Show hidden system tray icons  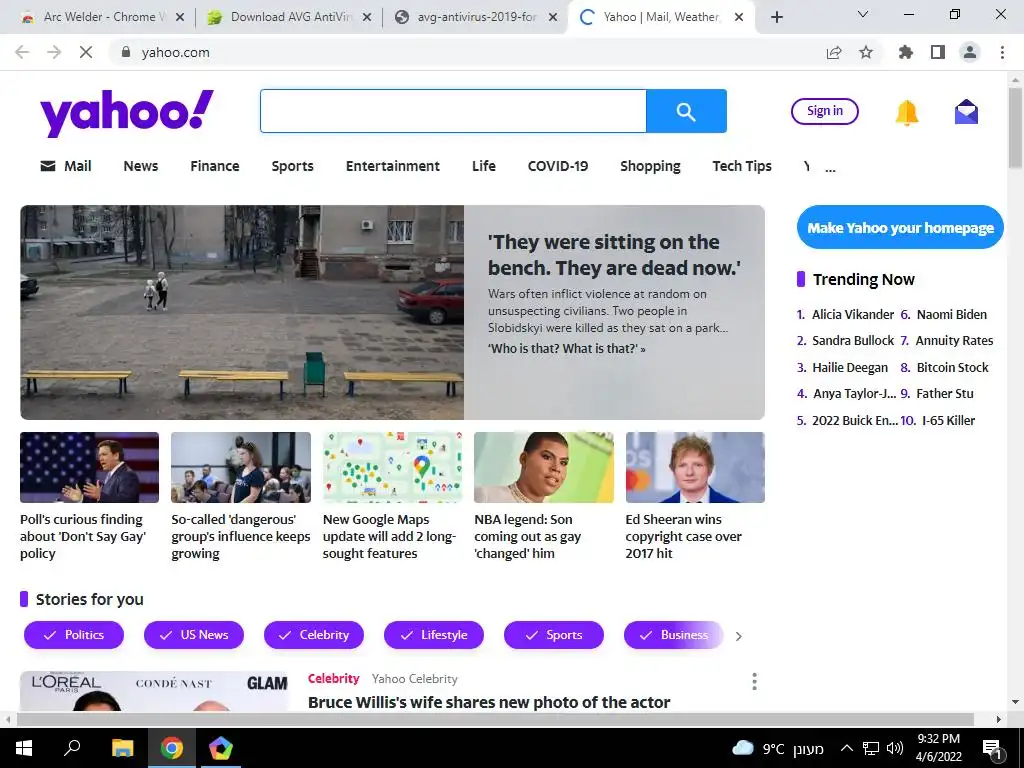tap(846, 748)
